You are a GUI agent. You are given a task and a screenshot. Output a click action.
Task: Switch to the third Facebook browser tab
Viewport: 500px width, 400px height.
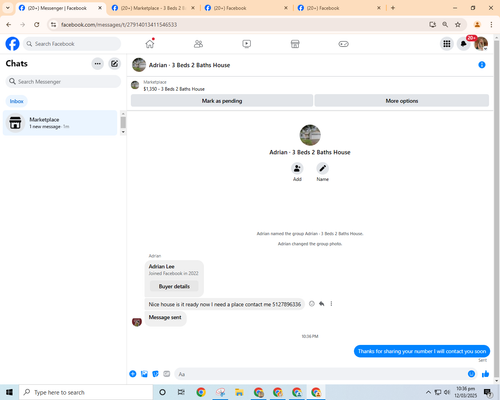(x=246, y=8)
